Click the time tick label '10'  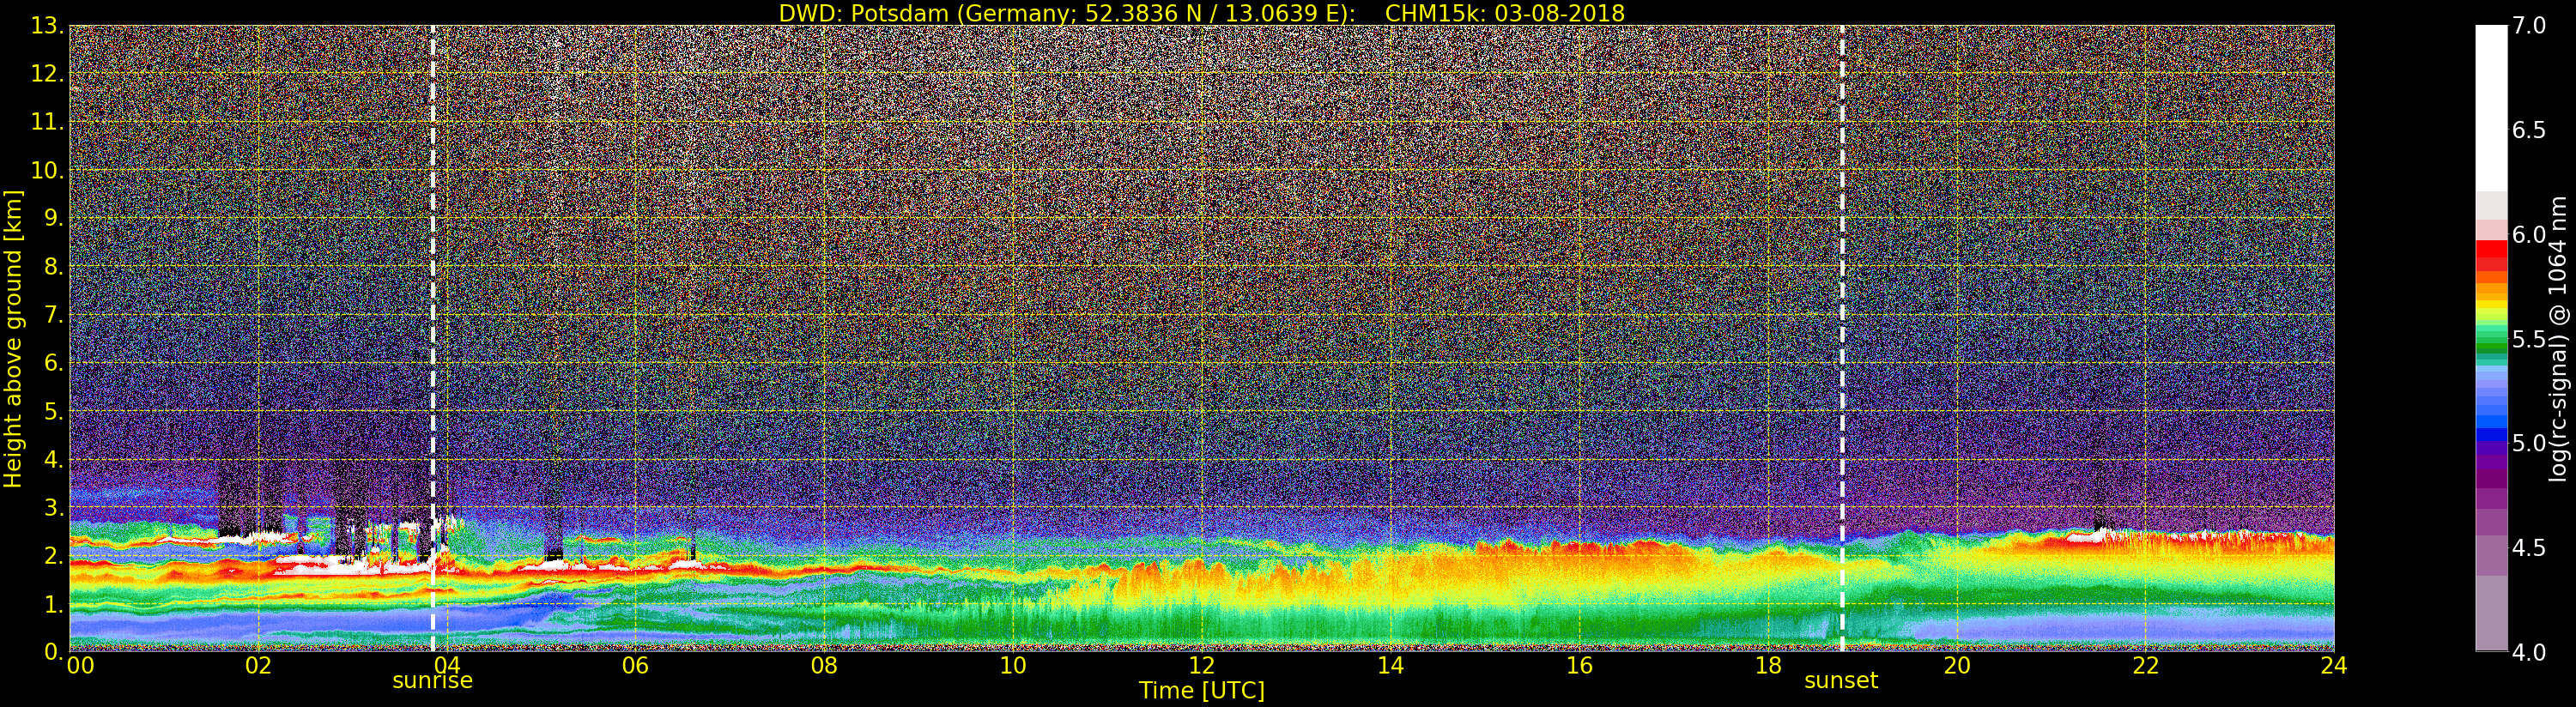[1013, 665]
